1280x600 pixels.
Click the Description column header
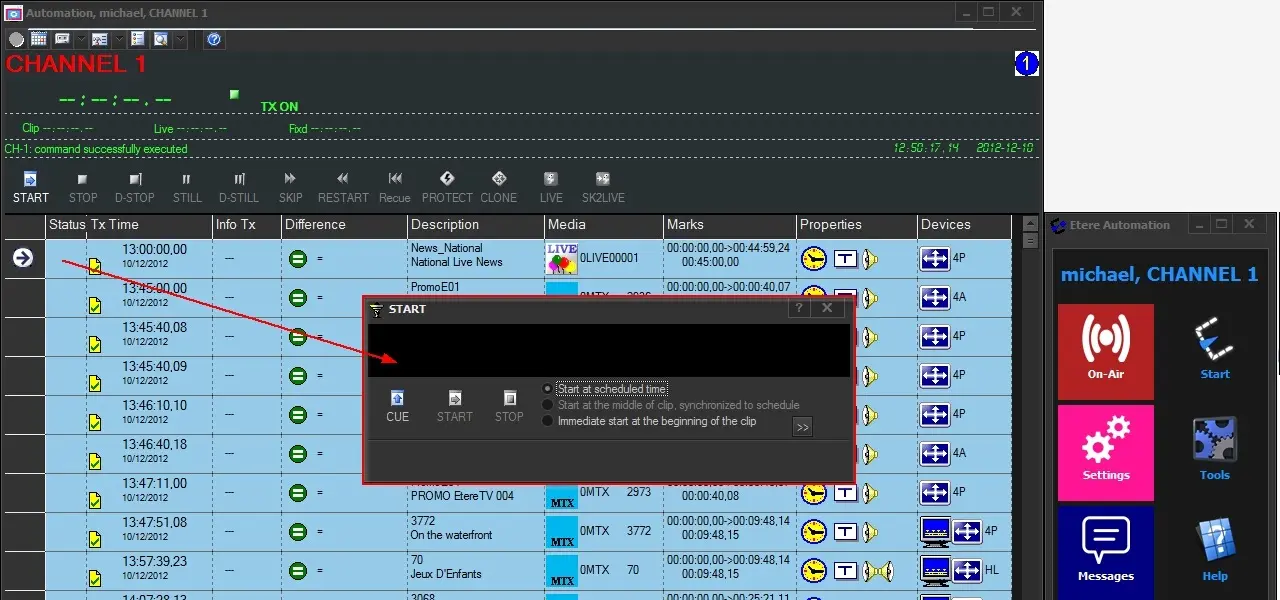click(445, 225)
